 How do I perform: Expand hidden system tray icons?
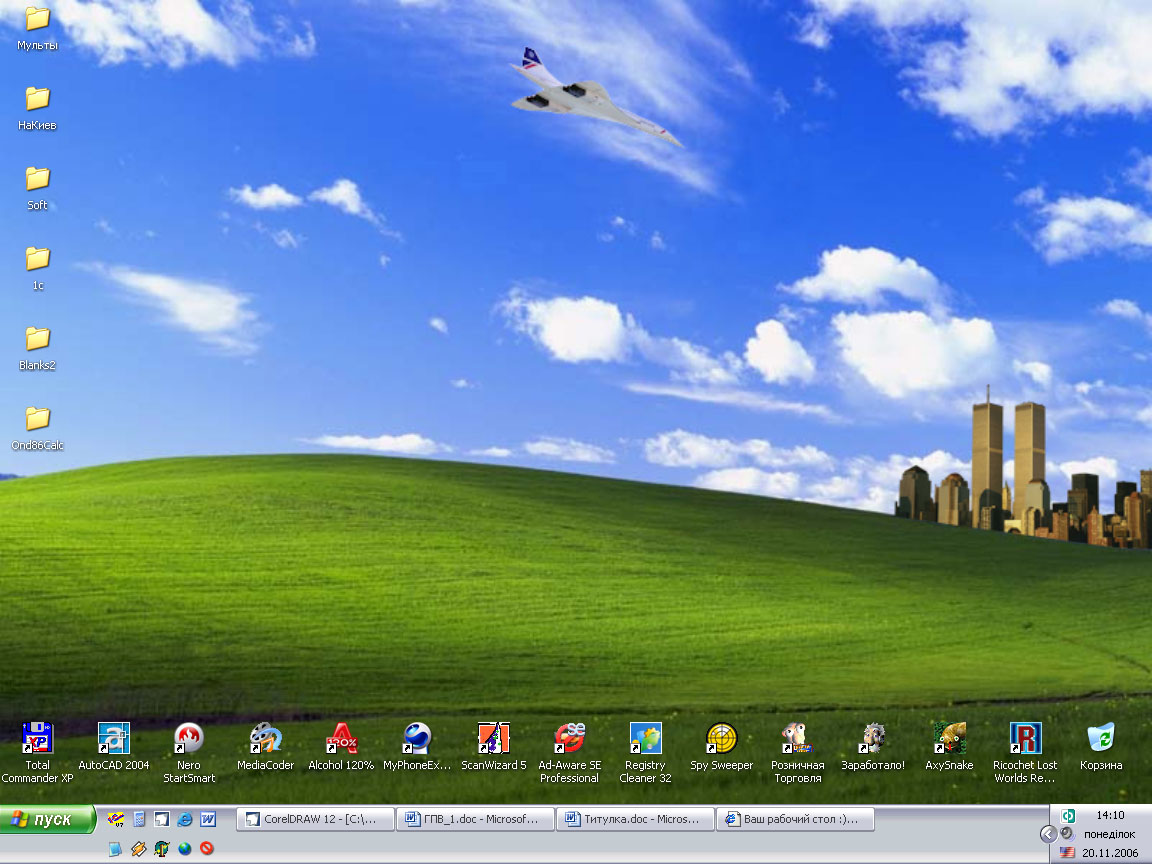(x=1048, y=834)
